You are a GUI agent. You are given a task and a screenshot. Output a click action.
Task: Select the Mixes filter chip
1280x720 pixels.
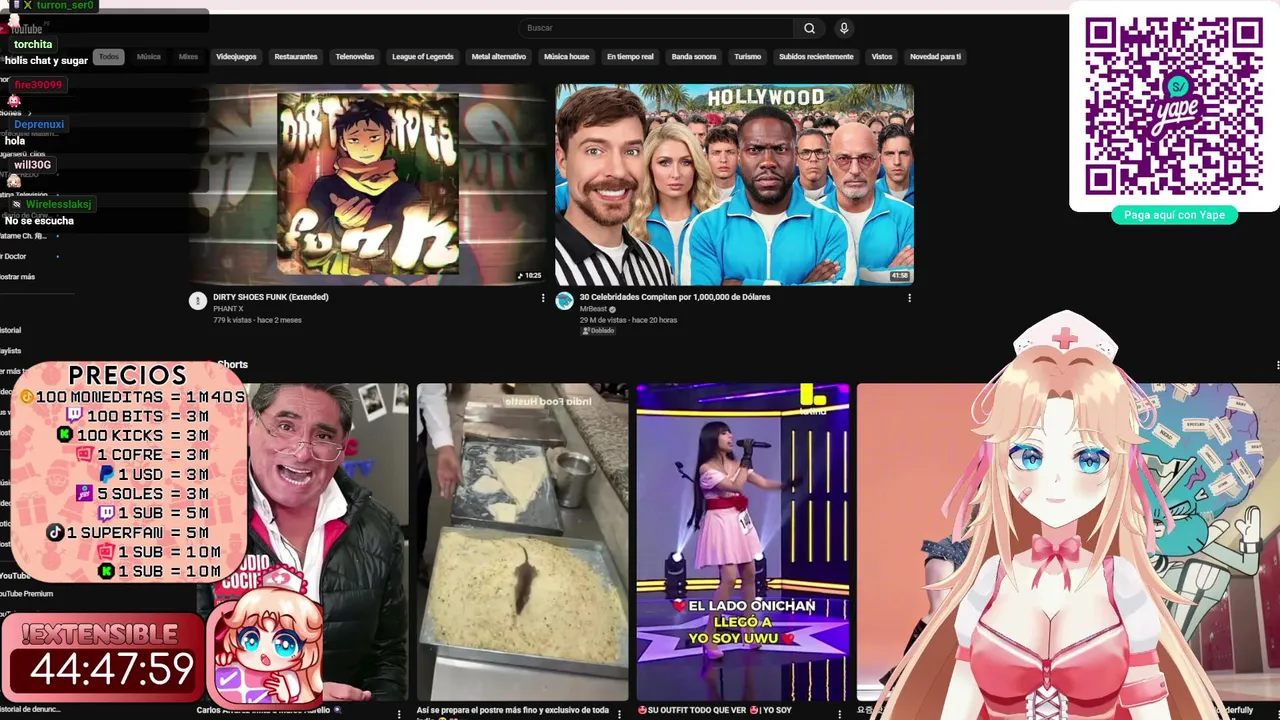click(188, 57)
